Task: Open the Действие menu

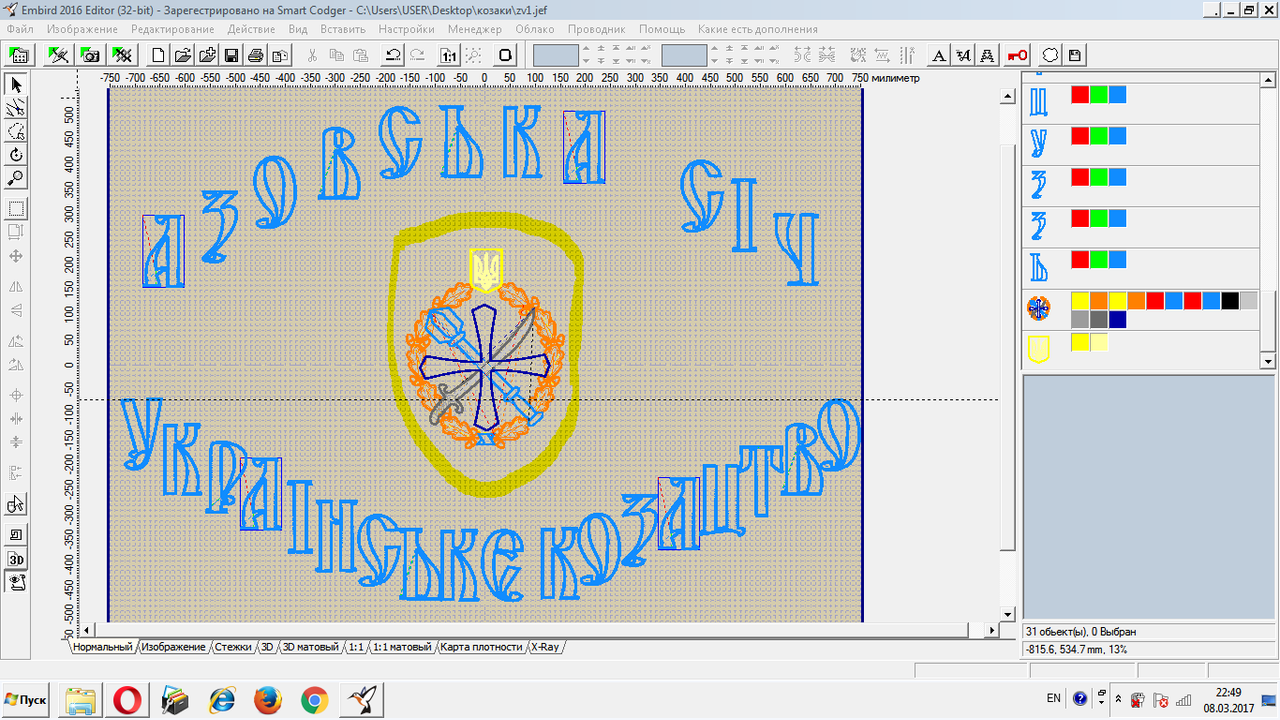Action: (x=251, y=29)
